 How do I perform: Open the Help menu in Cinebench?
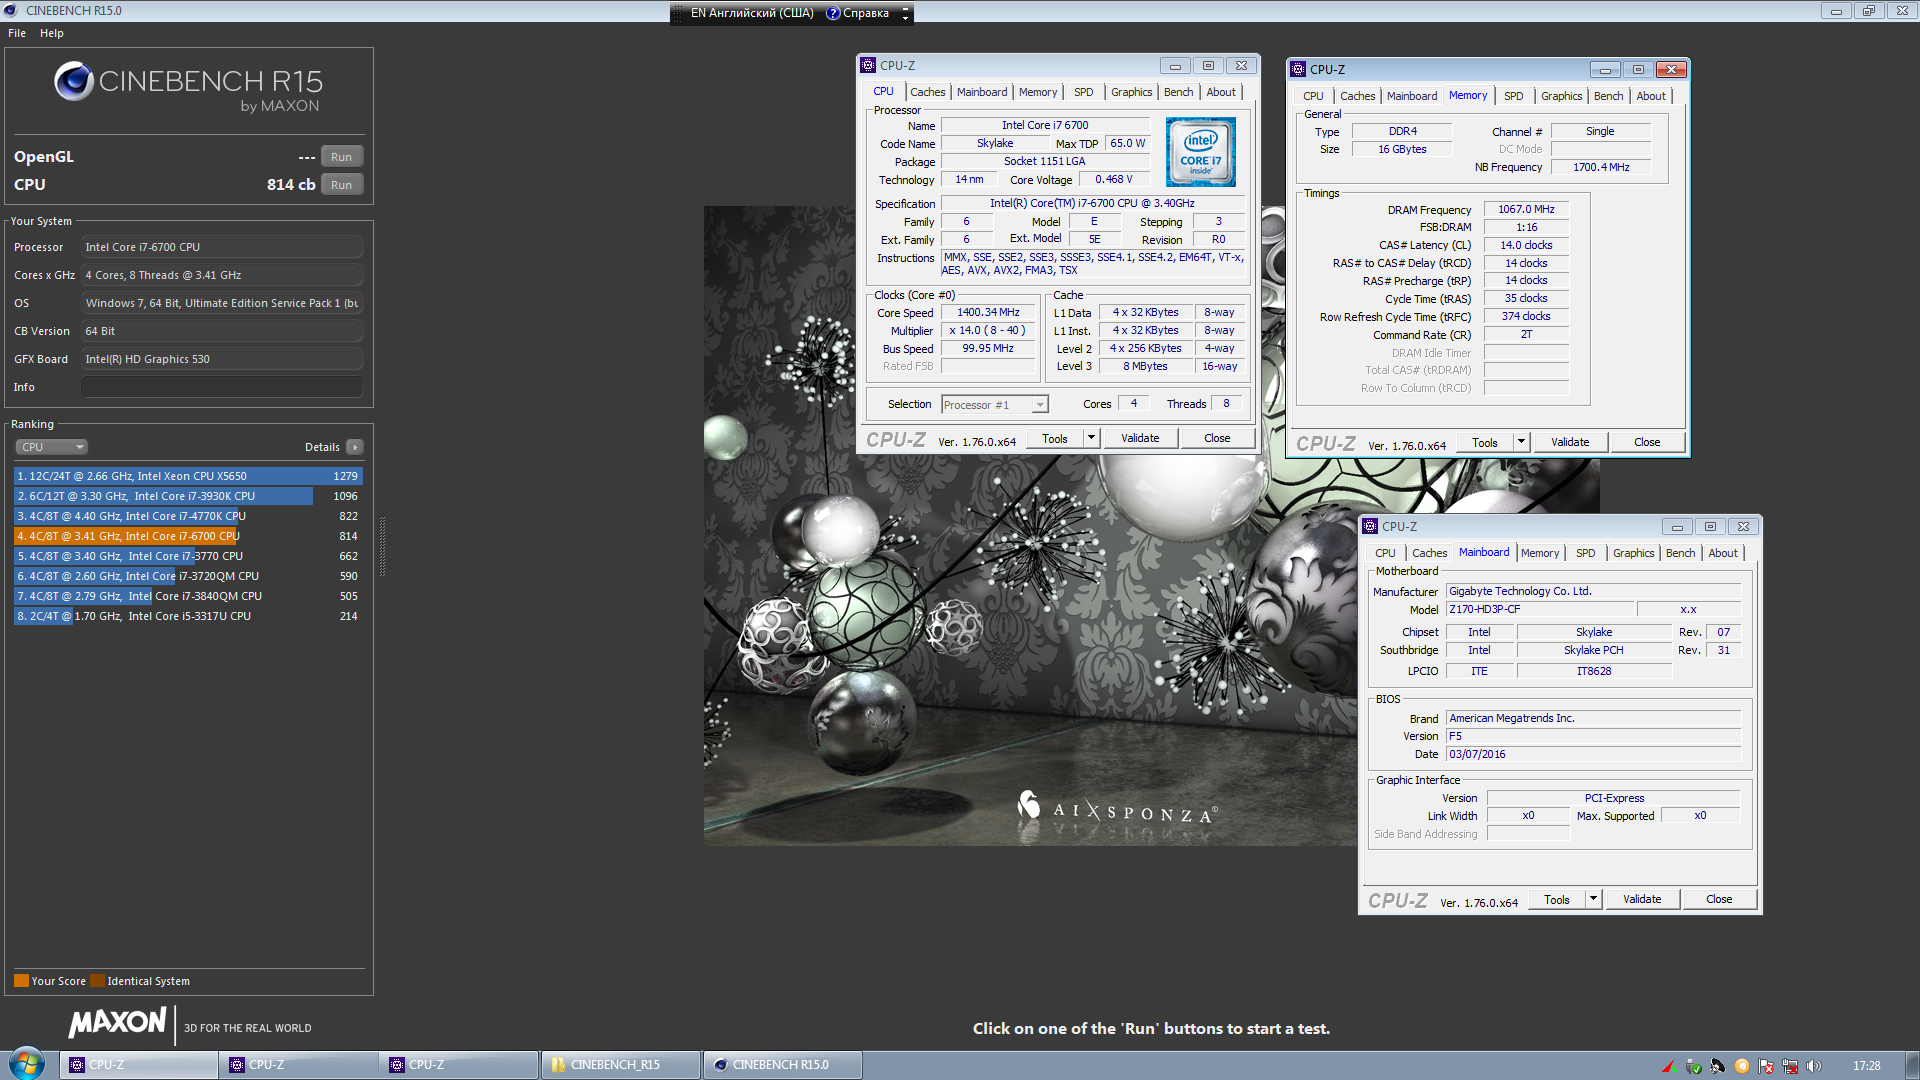pyautogui.click(x=52, y=33)
